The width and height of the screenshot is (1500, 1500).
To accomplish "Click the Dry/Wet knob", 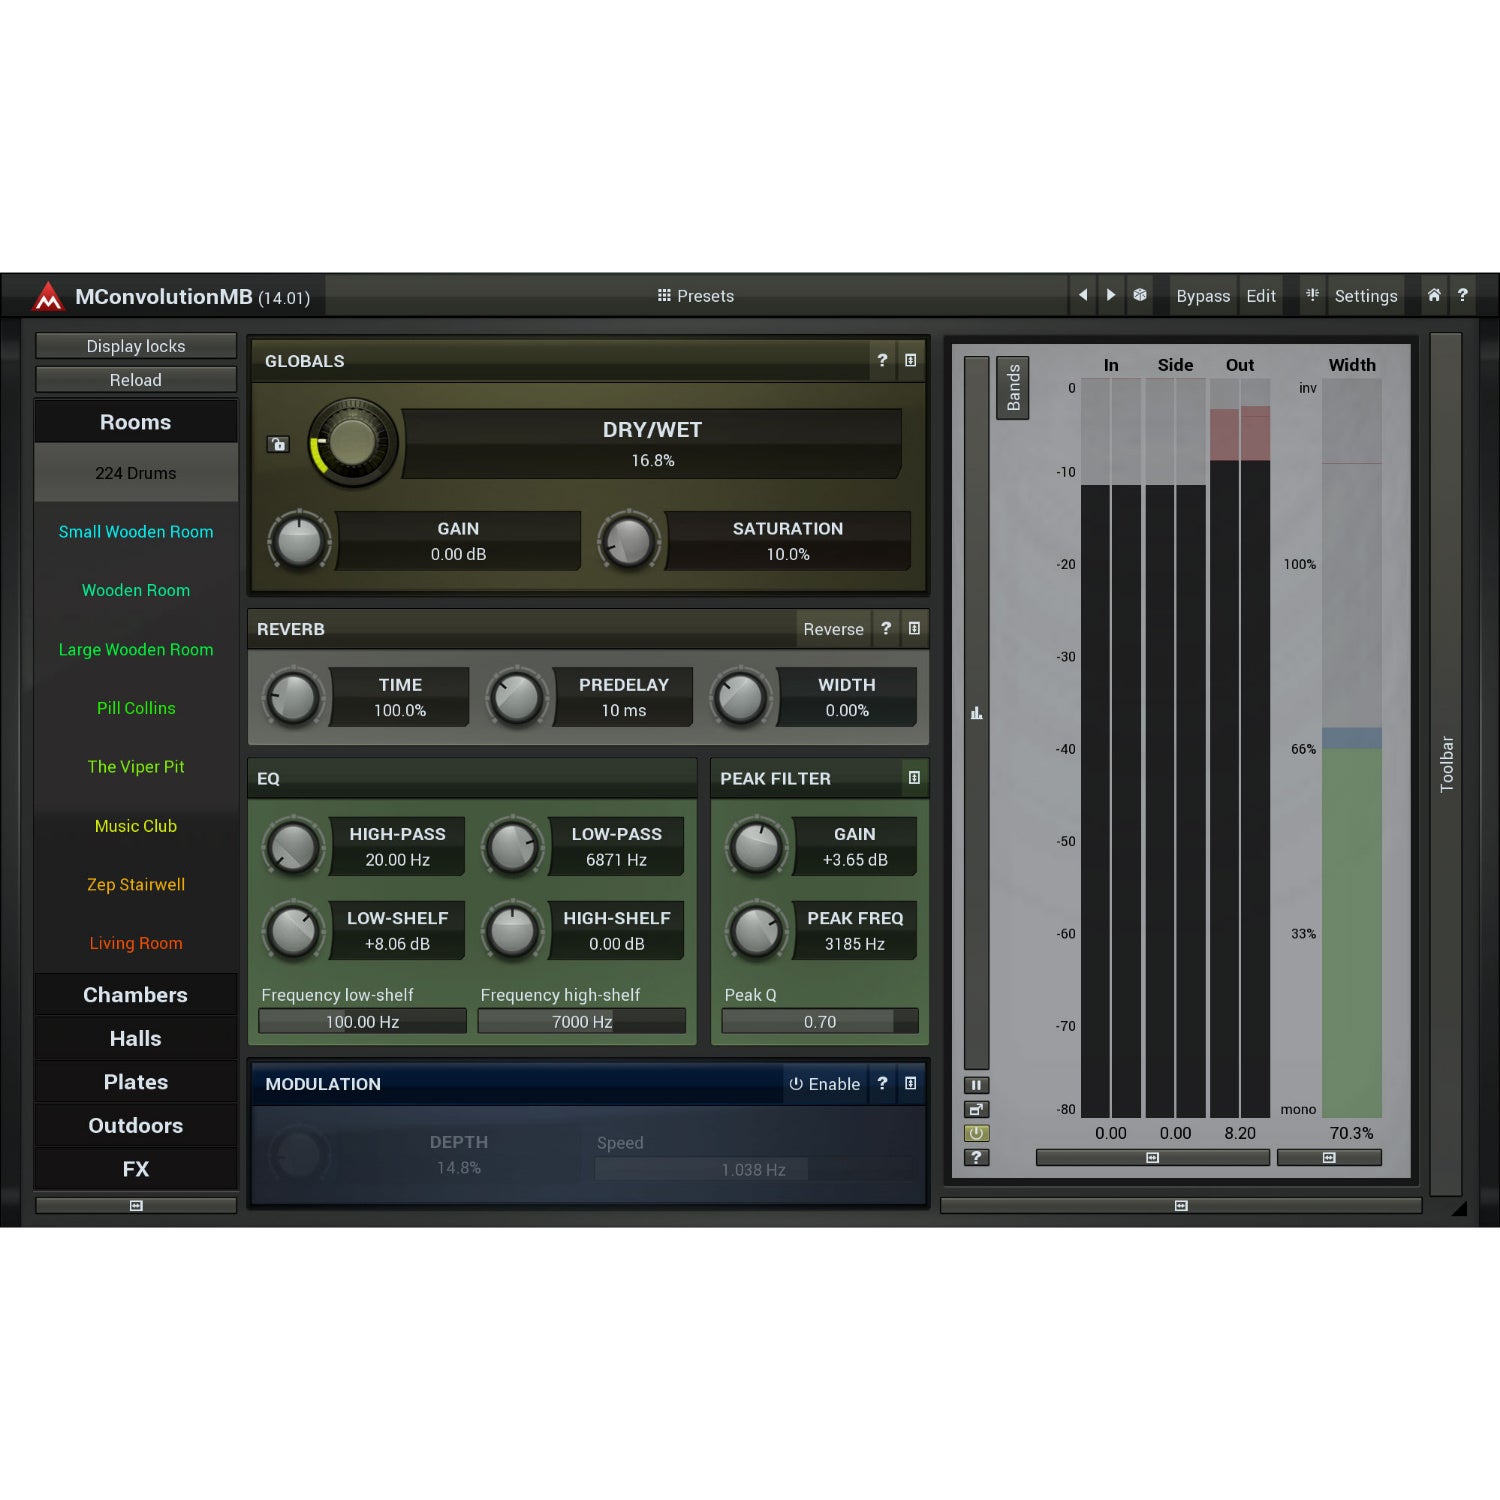I will (x=353, y=442).
